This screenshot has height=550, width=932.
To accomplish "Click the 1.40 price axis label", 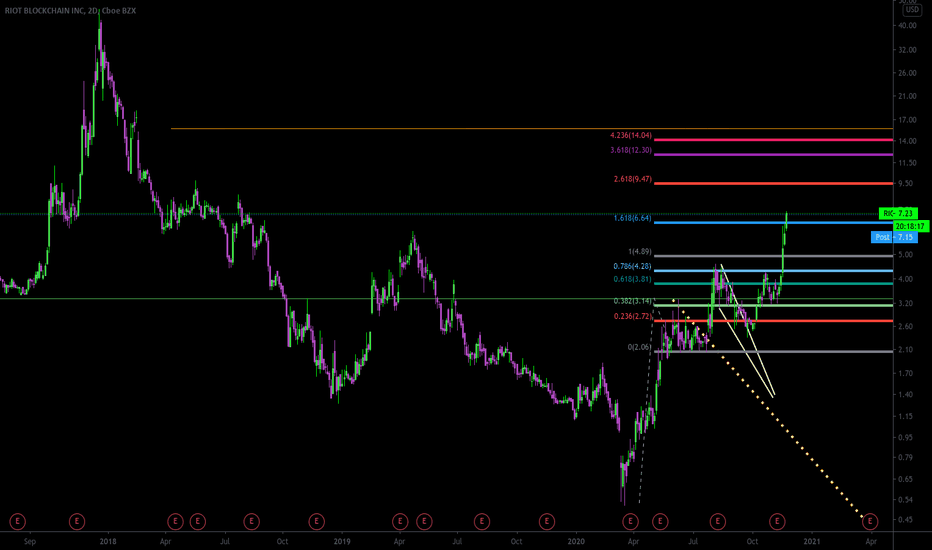I will click(x=905, y=395).
